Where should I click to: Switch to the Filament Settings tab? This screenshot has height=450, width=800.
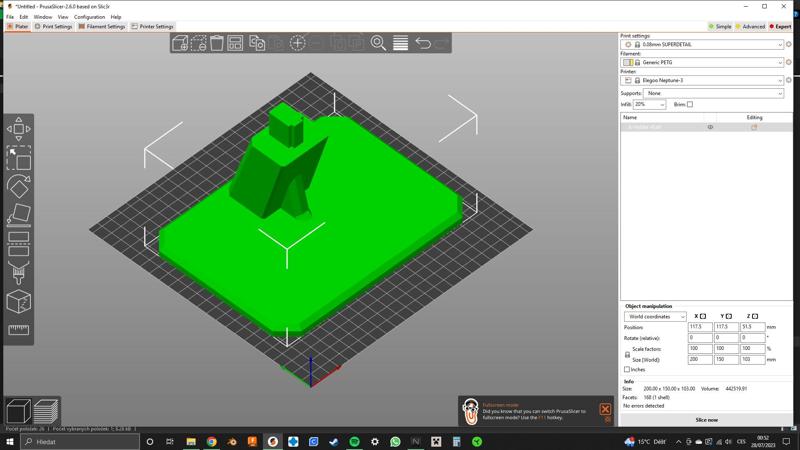[x=102, y=27]
